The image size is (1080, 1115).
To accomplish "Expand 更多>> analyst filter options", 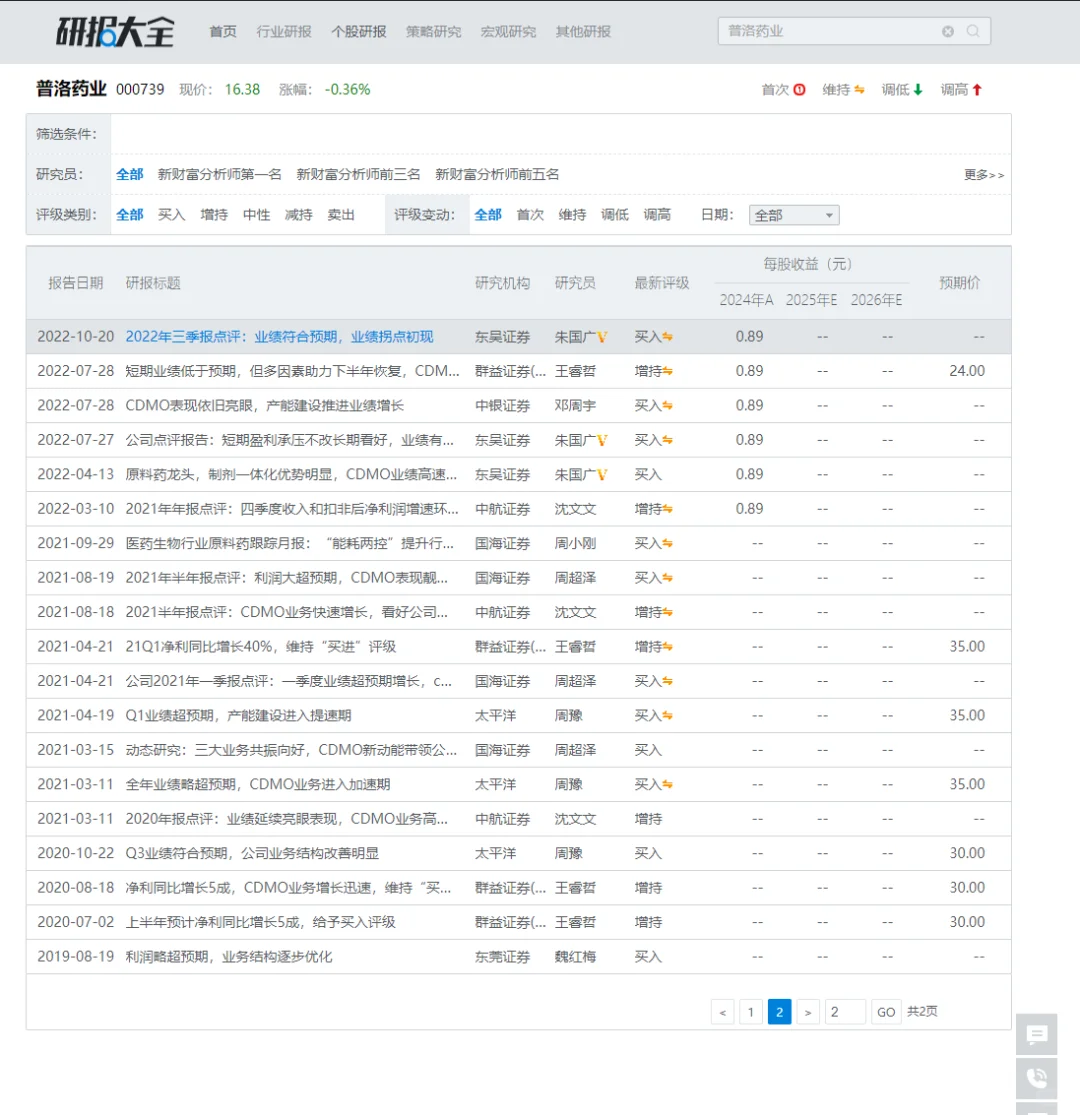I will pyautogui.click(x=984, y=175).
